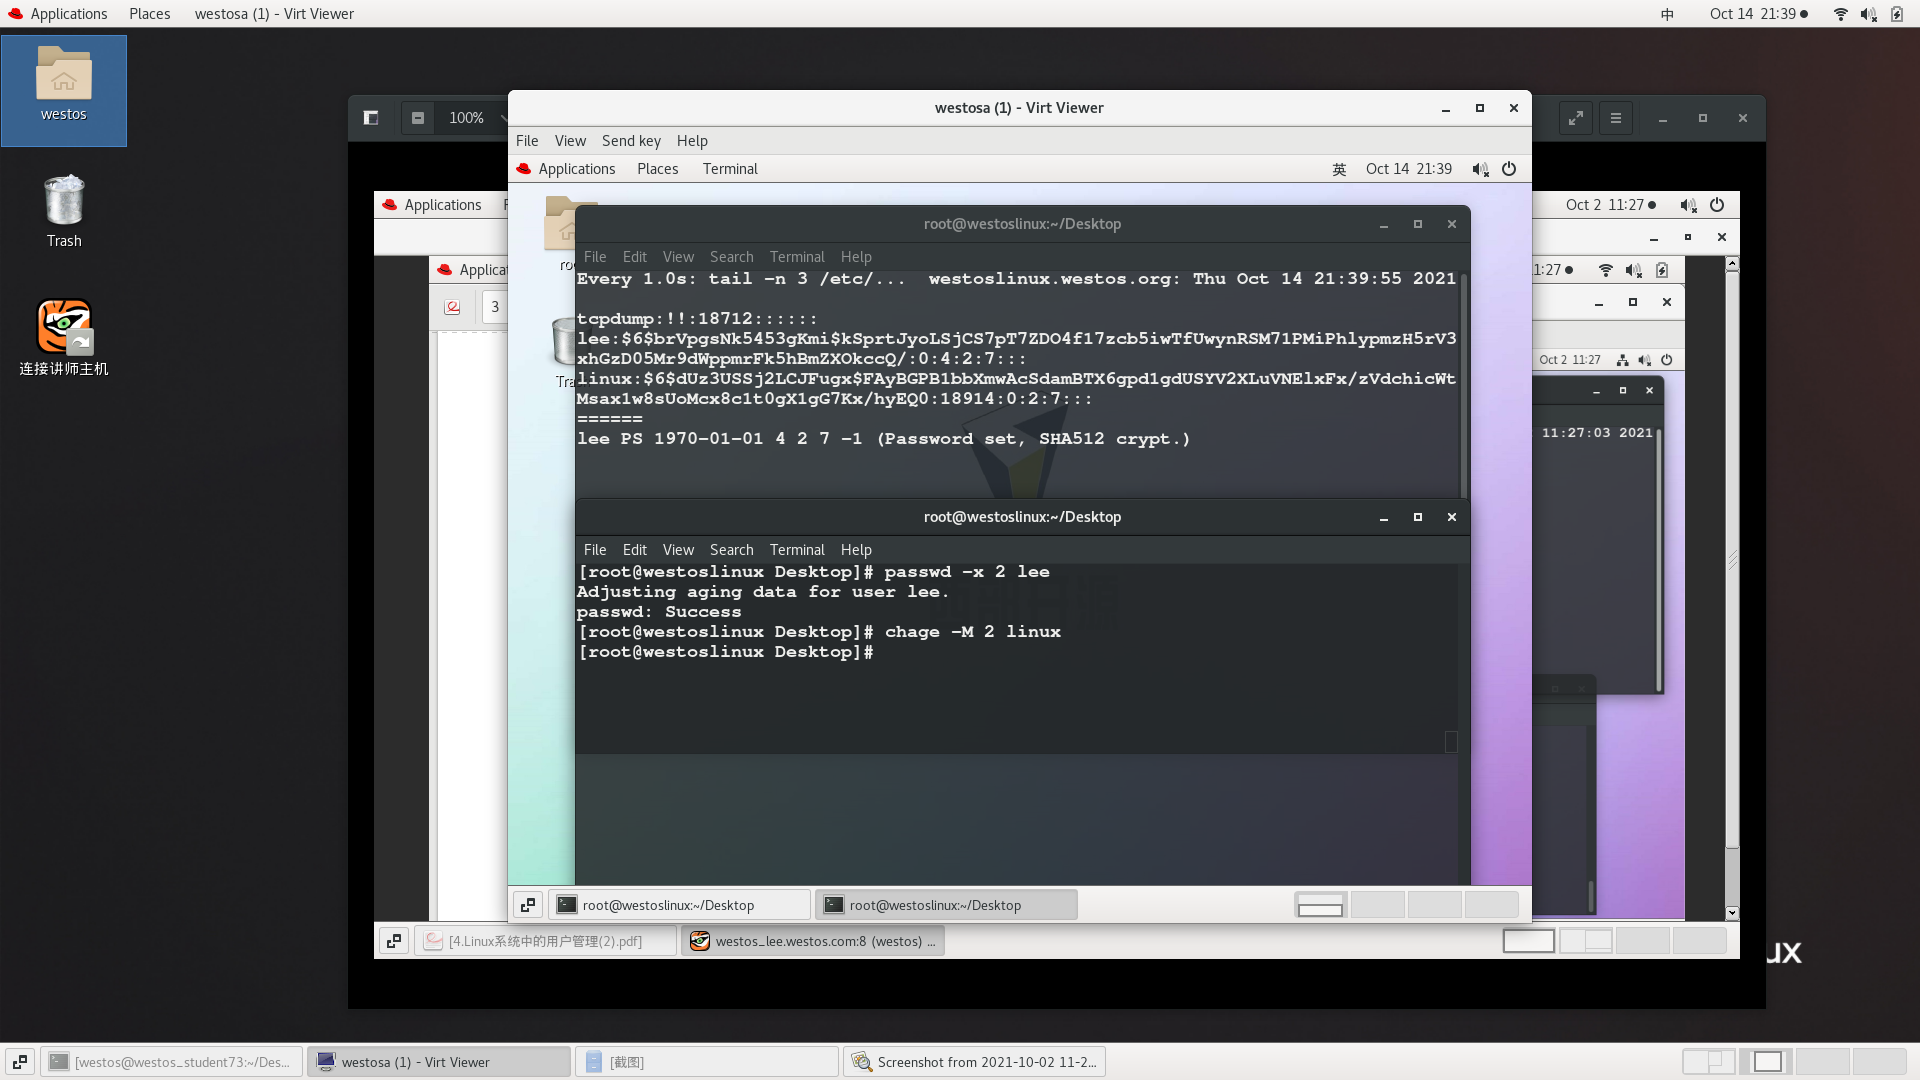Click the PDF document in taskbar
This screenshot has height=1080, width=1920.
tap(546, 940)
